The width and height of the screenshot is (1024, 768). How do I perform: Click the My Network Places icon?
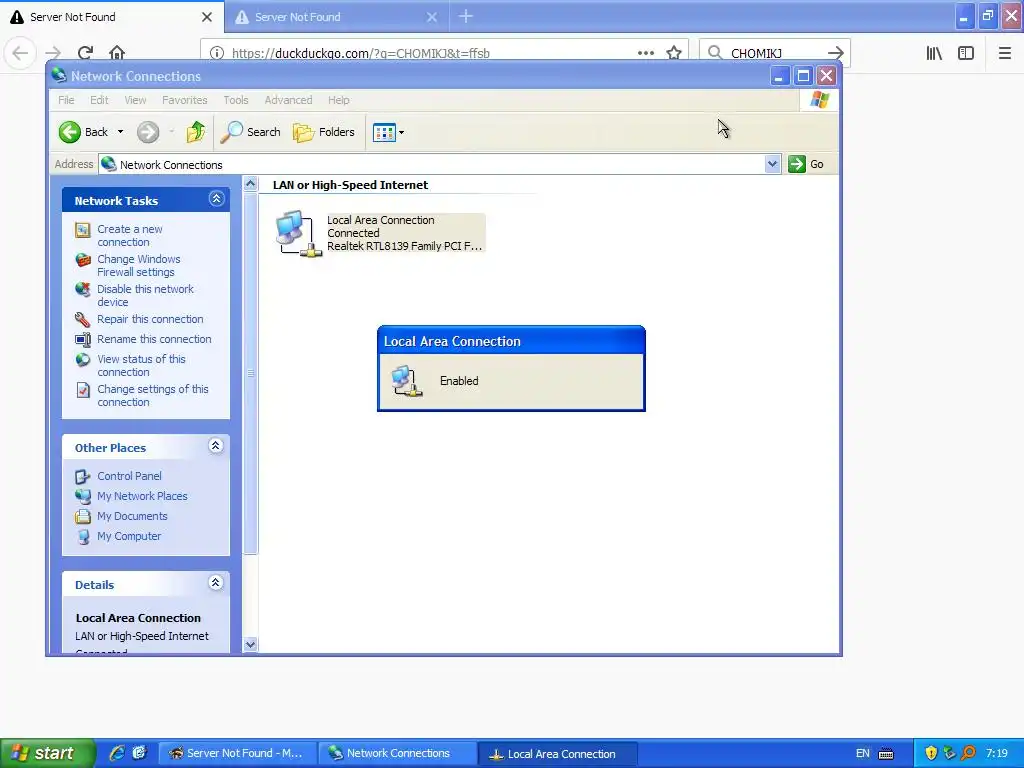click(83, 496)
